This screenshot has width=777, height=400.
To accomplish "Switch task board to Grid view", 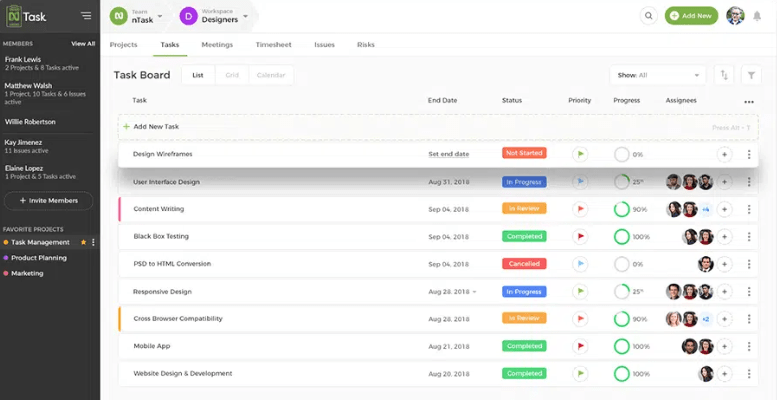I will pos(231,75).
